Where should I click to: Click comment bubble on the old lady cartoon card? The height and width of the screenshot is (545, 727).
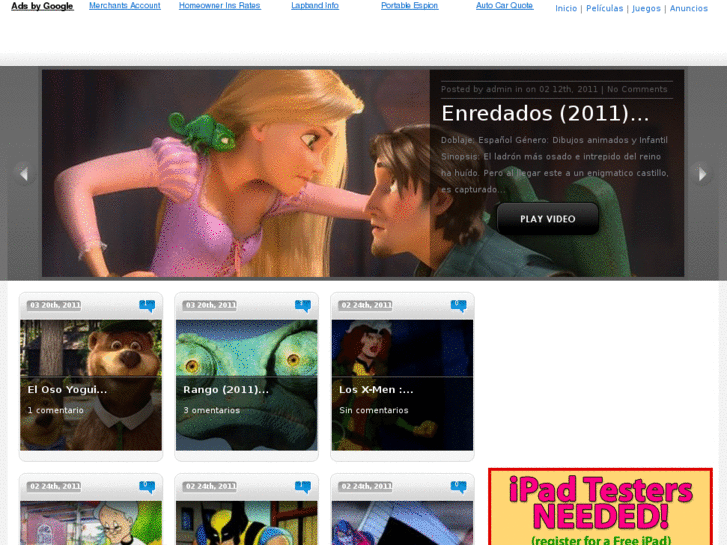point(147,487)
